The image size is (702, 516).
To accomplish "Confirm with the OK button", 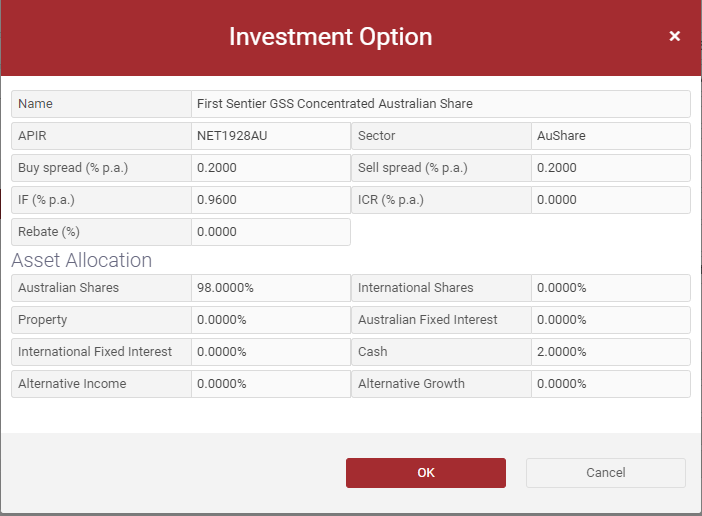I will pyautogui.click(x=426, y=473).
